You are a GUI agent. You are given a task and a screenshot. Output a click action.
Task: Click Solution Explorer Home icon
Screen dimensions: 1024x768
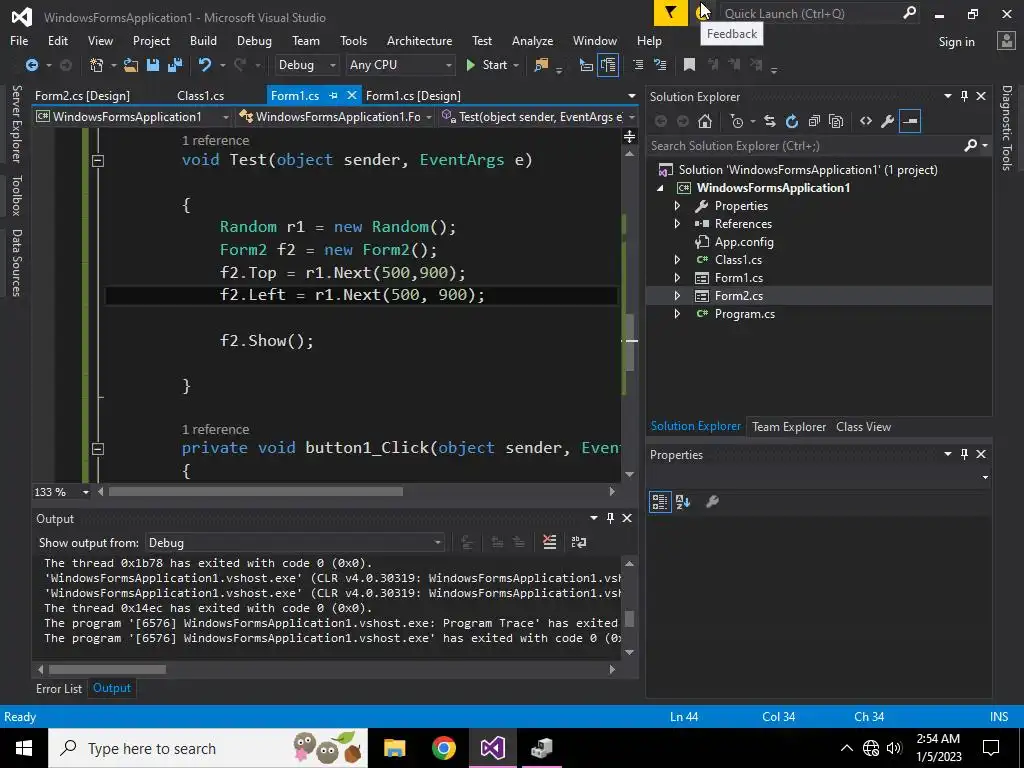[x=705, y=121]
